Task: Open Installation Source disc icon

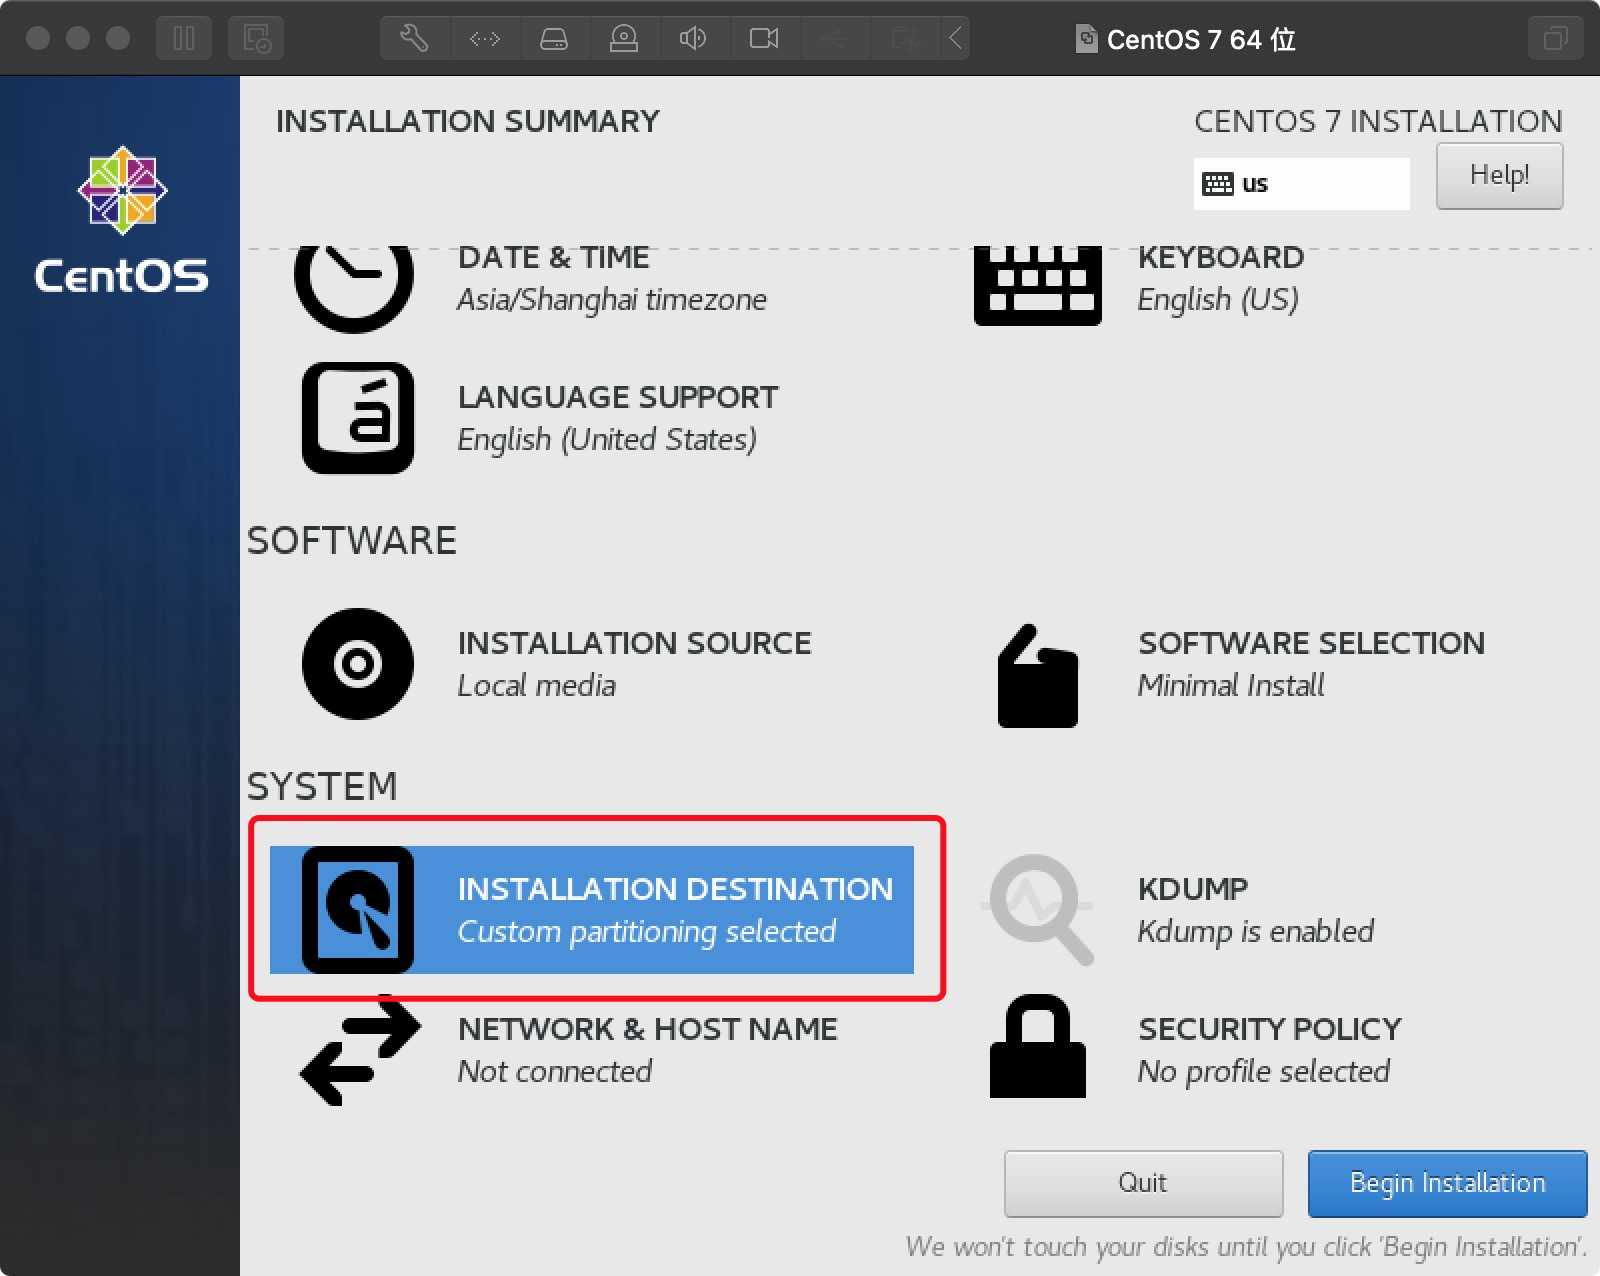Action: pos(358,664)
